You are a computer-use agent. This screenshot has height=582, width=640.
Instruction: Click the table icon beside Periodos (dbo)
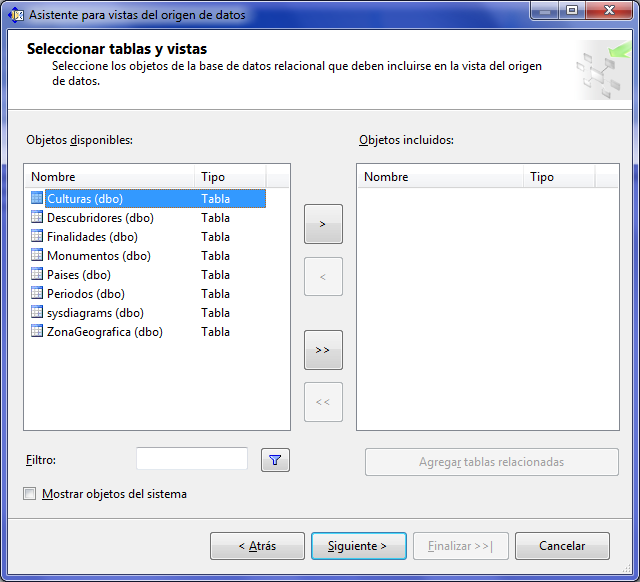(x=37, y=293)
